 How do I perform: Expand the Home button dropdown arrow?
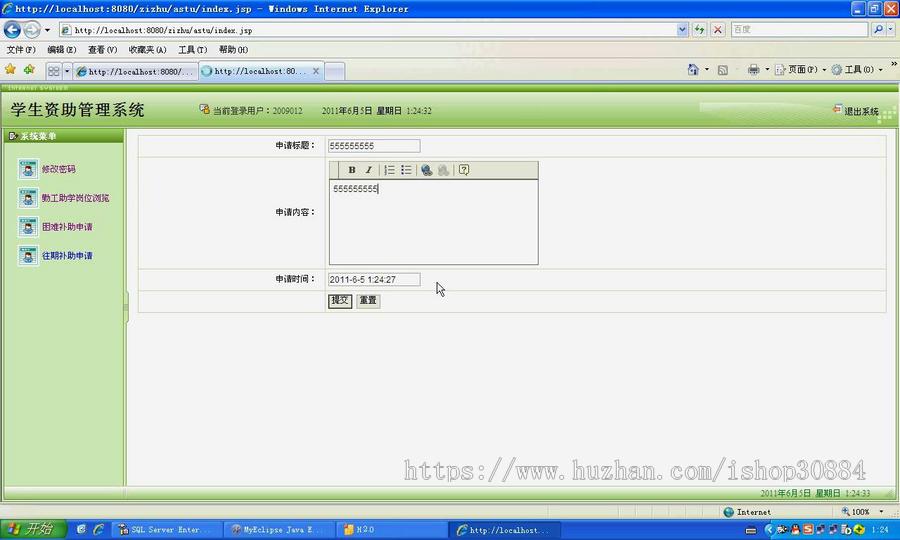[x=707, y=69]
